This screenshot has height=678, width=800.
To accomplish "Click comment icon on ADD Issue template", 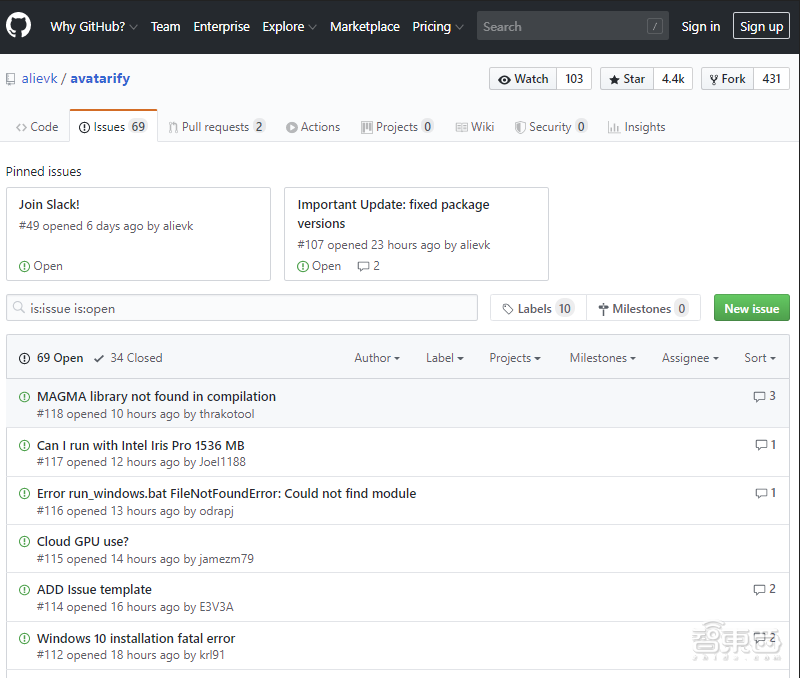I will (x=759, y=590).
